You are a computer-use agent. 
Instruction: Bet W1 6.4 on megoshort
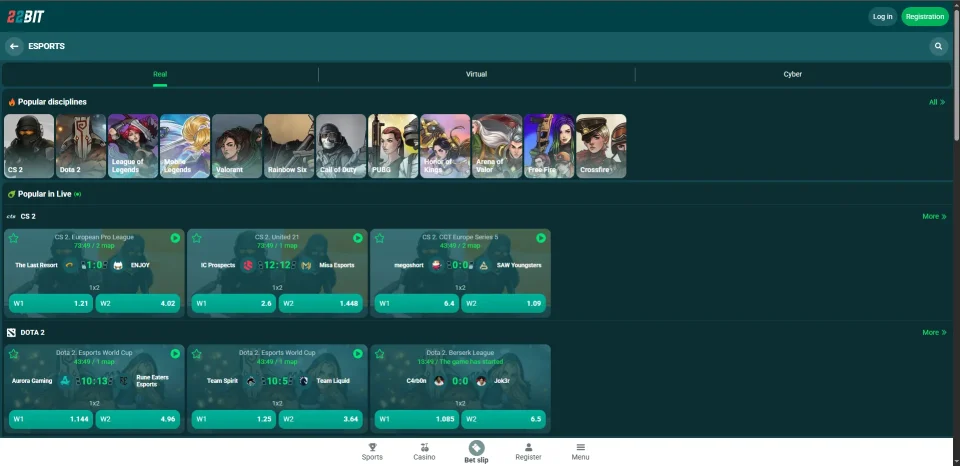[417, 303]
